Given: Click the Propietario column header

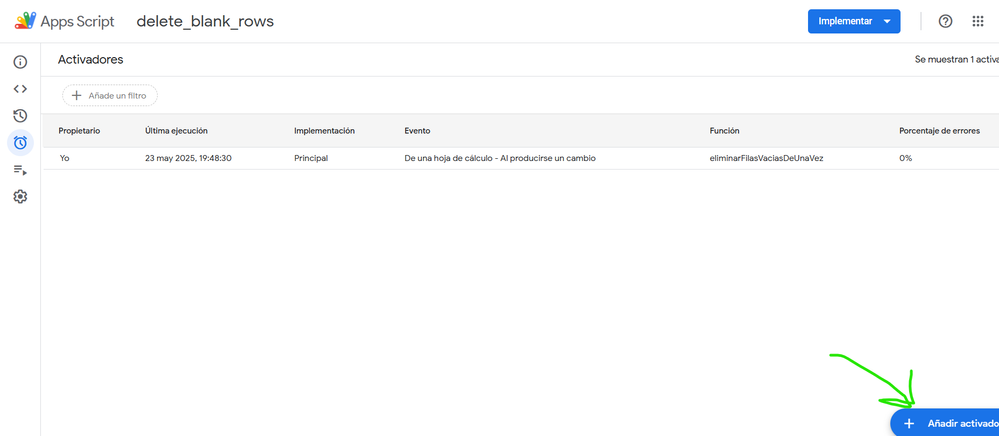Looking at the screenshot, I should [x=80, y=131].
